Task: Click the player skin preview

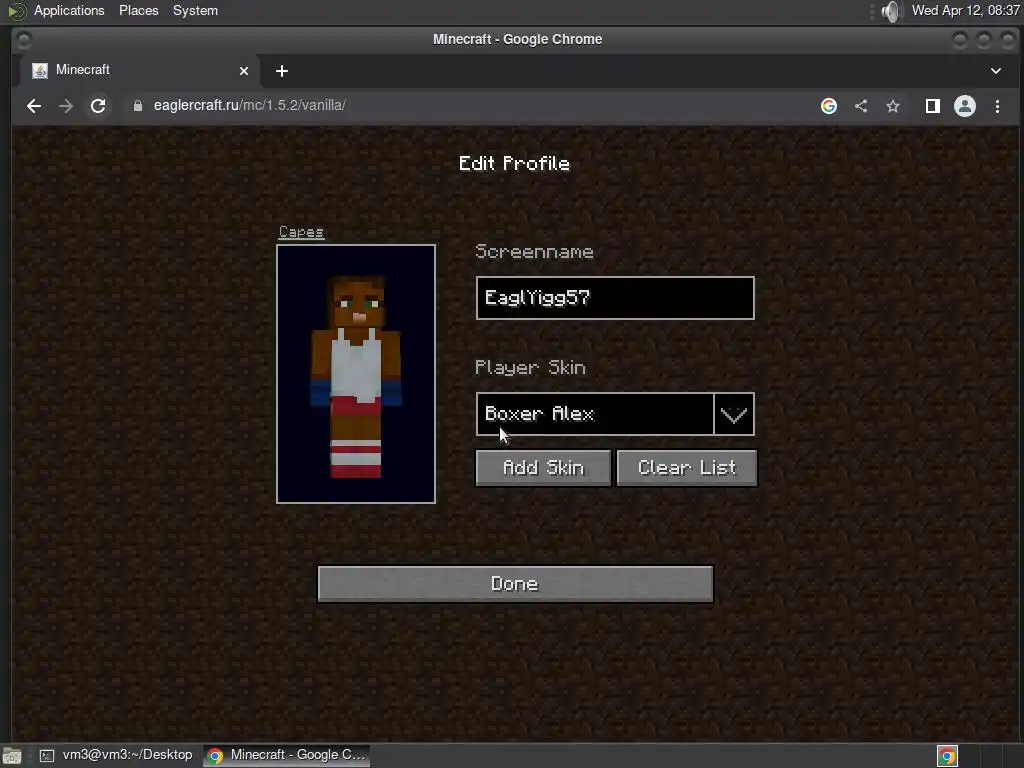Action: tap(356, 374)
